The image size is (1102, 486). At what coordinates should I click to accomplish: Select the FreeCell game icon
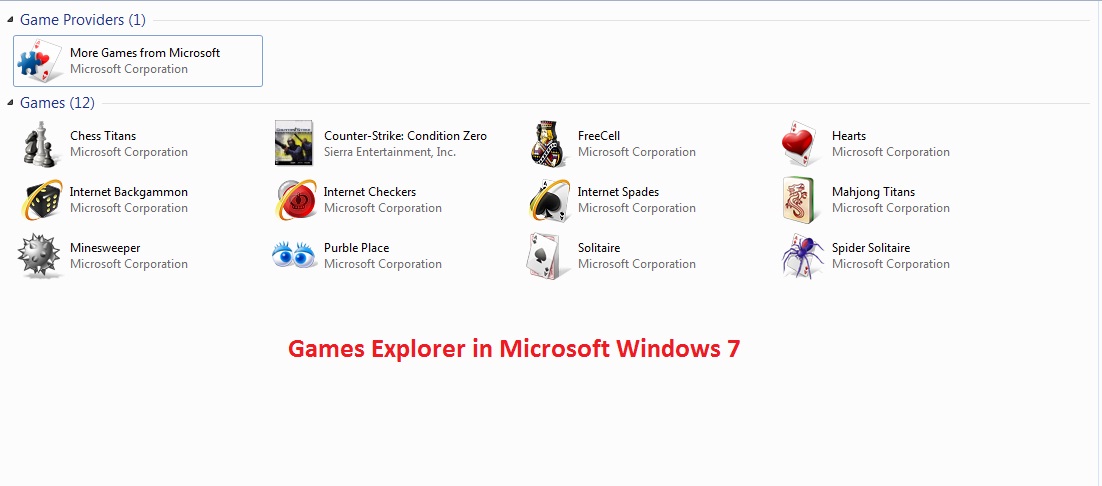(x=548, y=144)
